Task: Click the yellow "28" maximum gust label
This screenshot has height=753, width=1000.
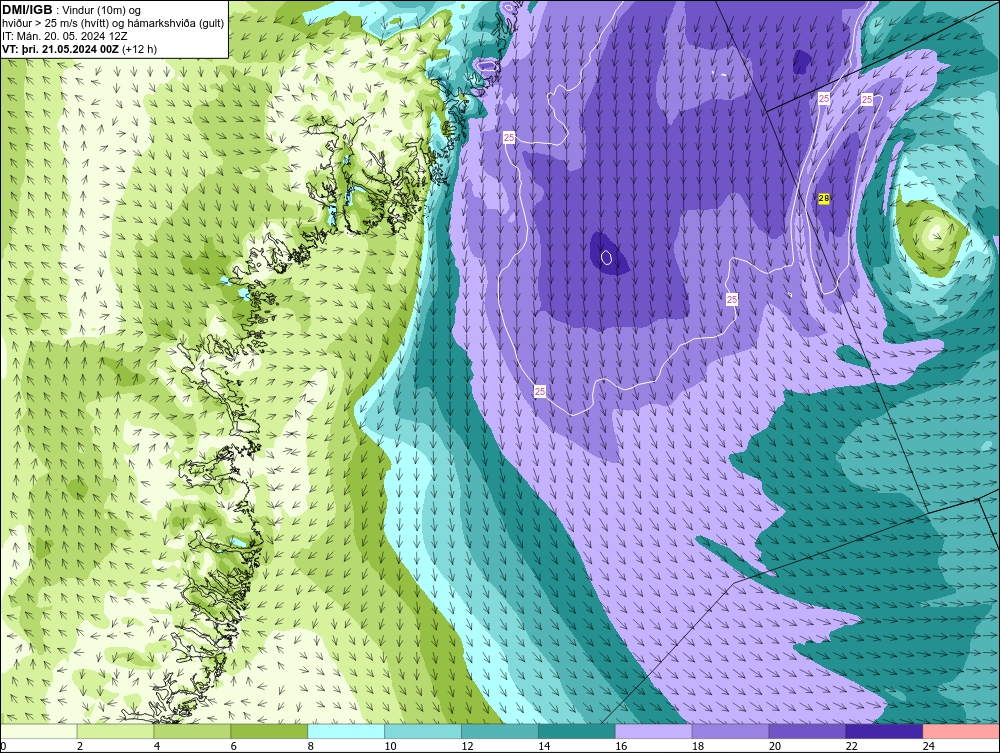Action: click(823, 198)
